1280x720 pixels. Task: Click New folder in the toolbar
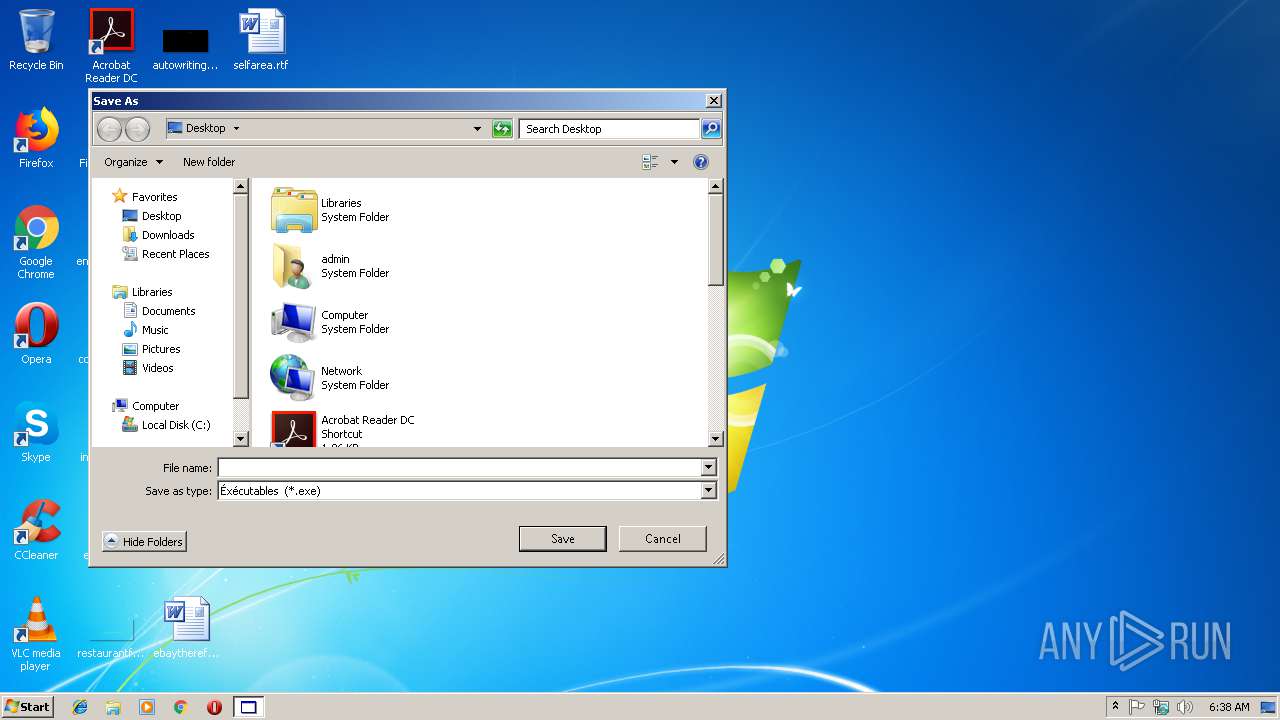point(209,162)
